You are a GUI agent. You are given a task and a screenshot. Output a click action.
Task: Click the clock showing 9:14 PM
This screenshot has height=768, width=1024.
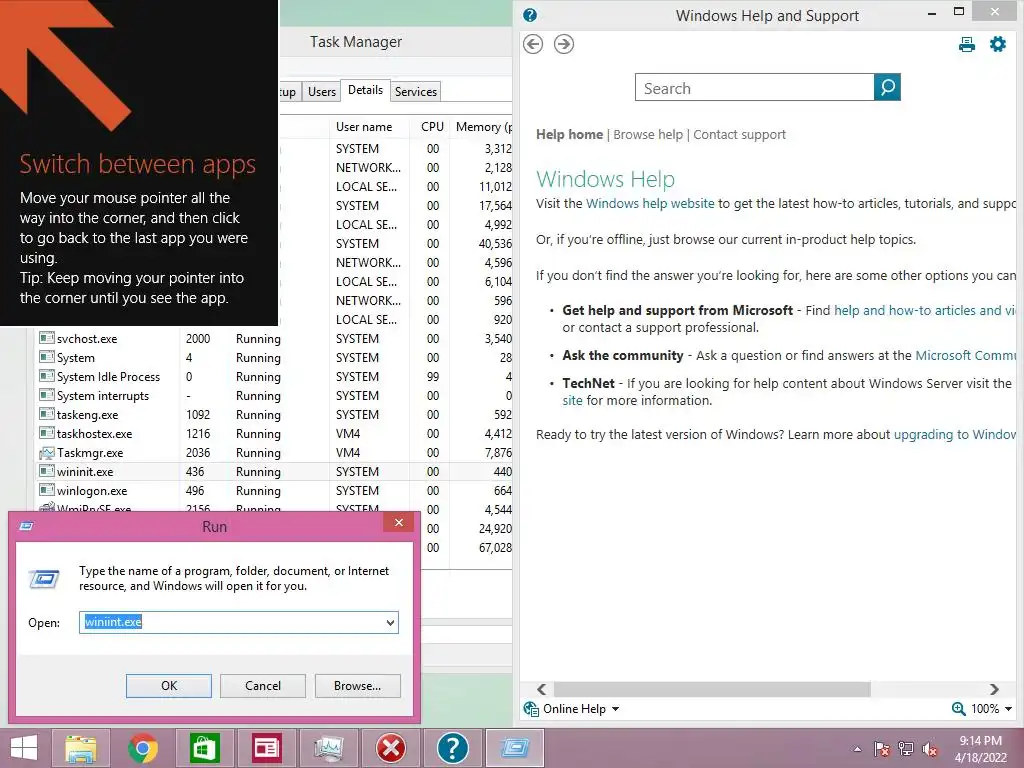click(x=980, y=741)
